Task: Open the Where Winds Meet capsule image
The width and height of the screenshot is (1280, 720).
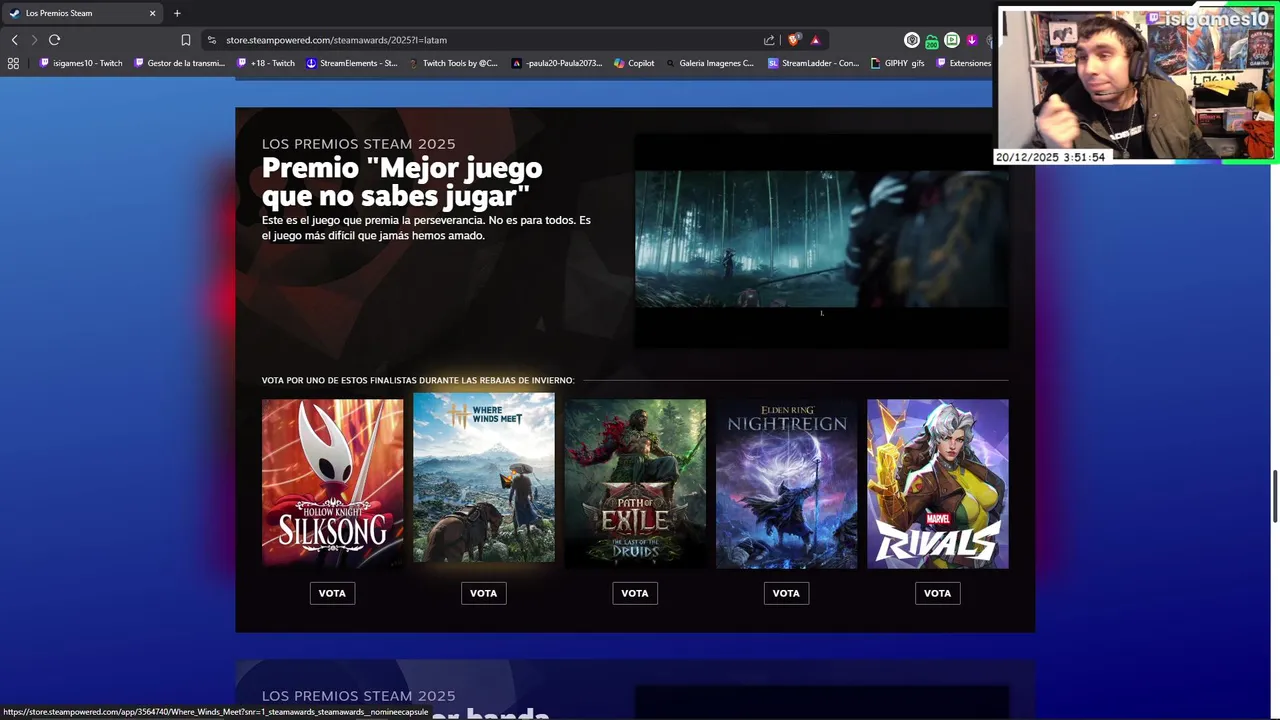Action: 484,477
